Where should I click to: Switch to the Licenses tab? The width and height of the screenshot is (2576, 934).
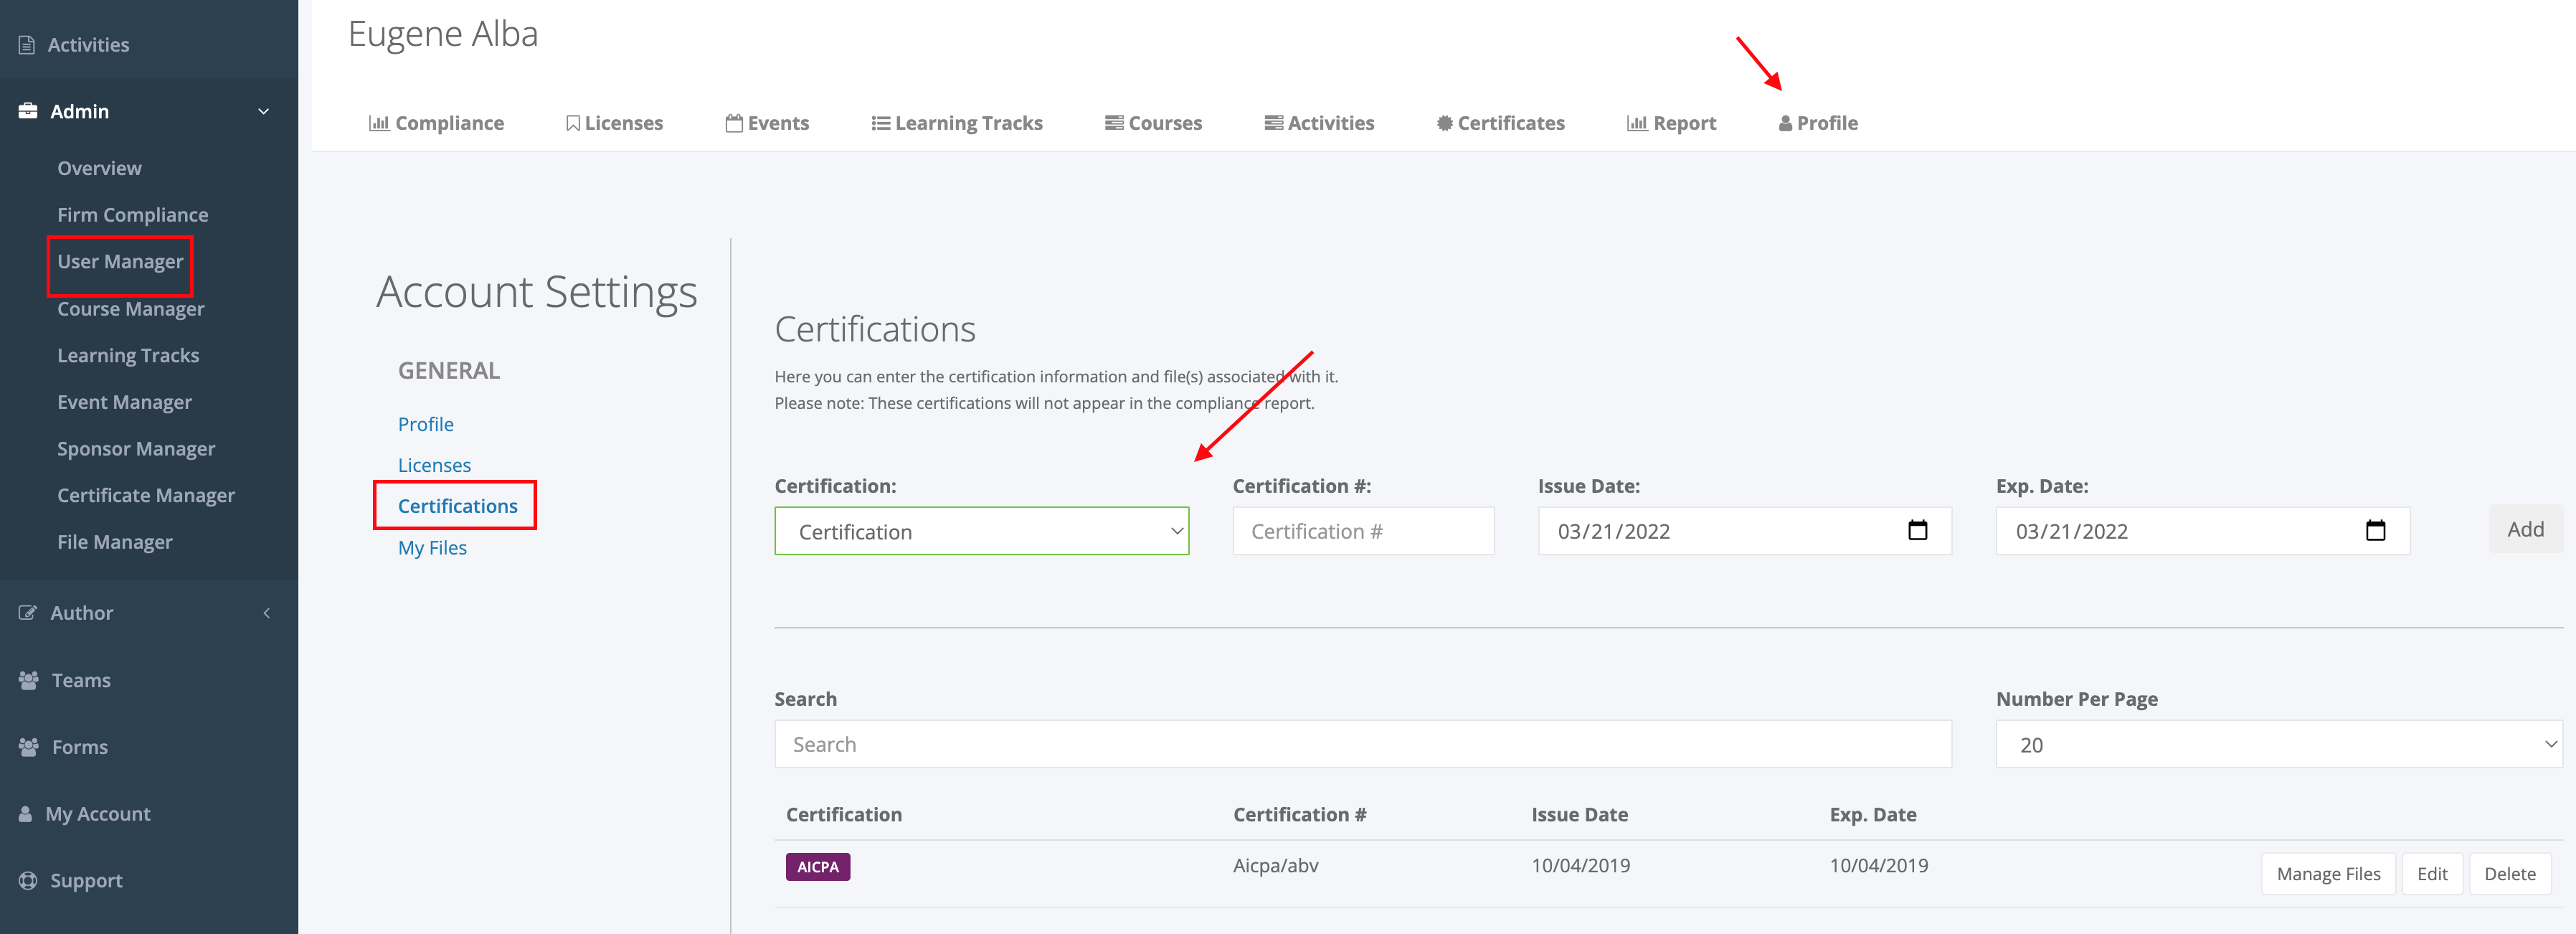(x=615, y=123)
